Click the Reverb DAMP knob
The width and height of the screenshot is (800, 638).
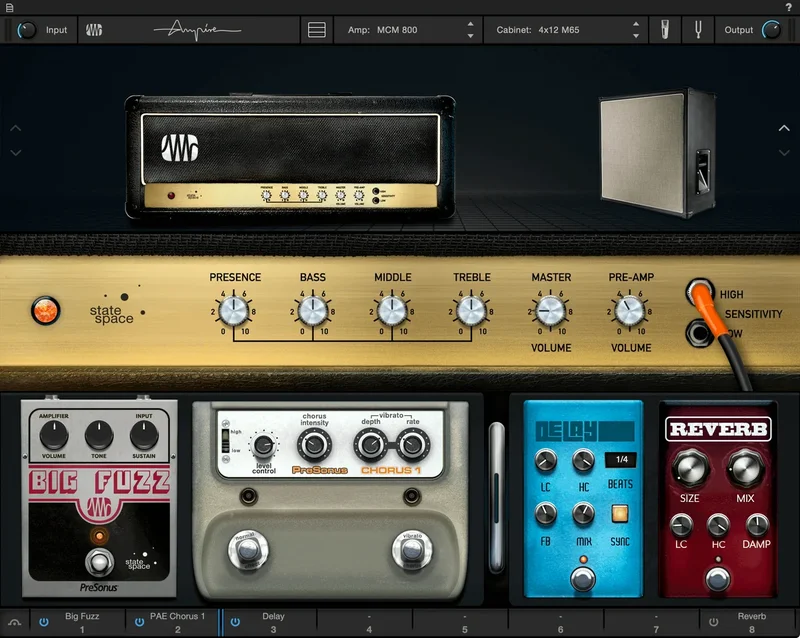(757, 526)
